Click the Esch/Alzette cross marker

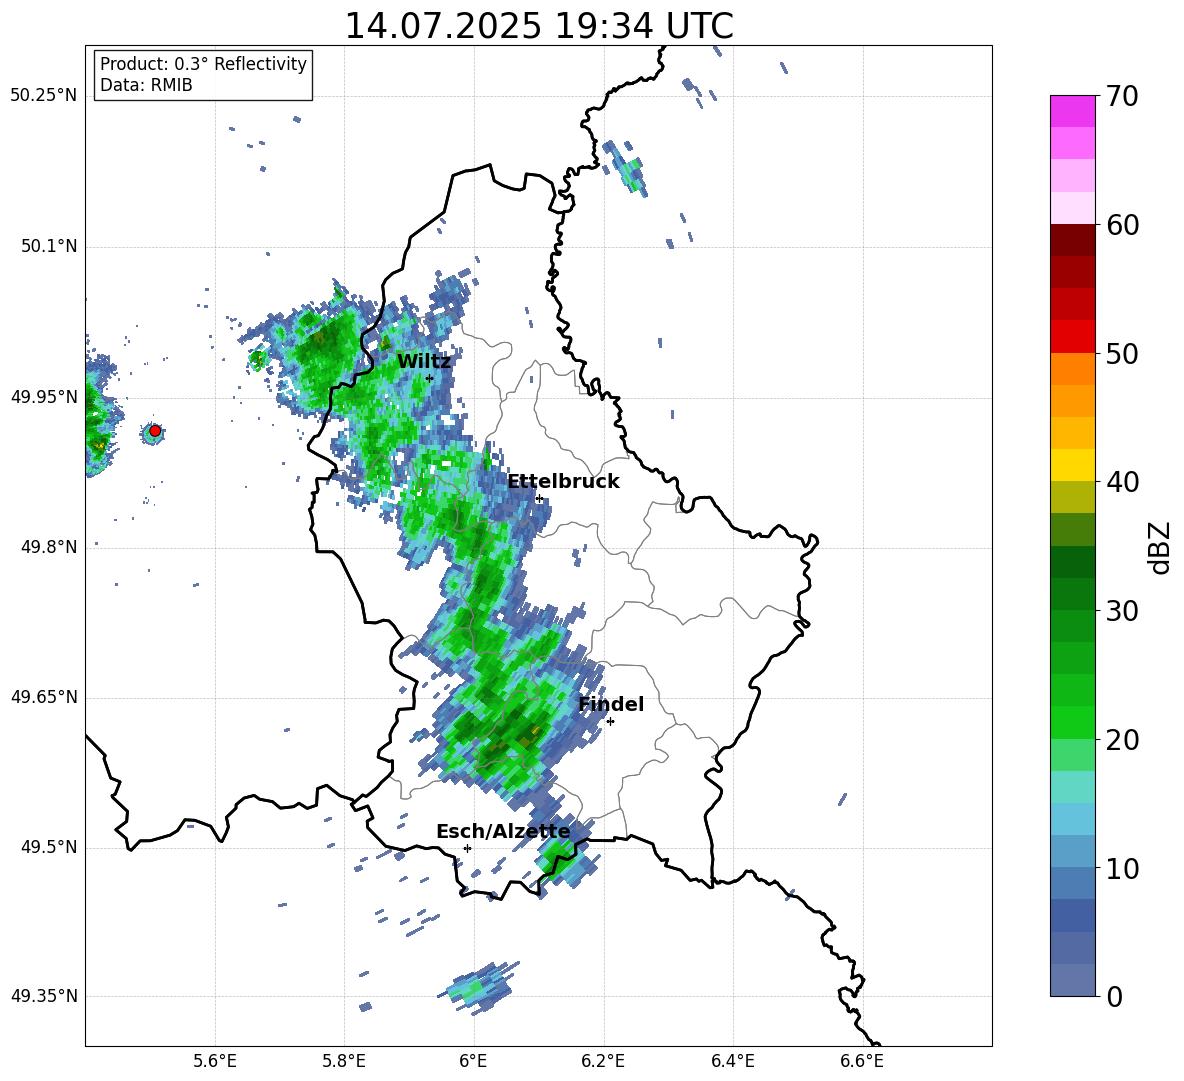point(467,848)
